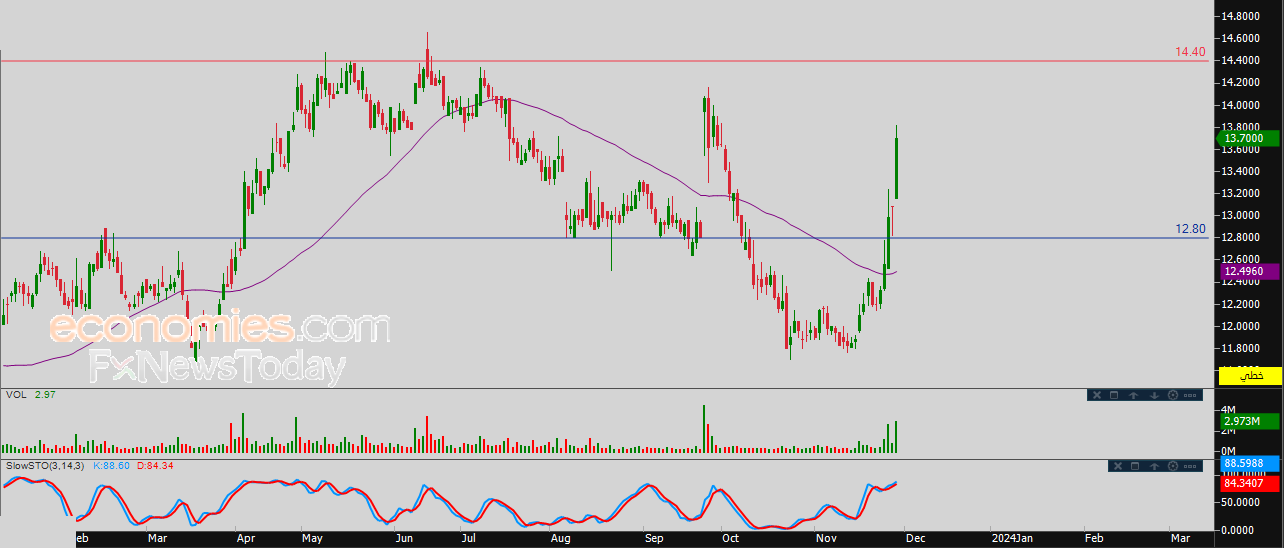
Task: Move the VOL panel down
Action: [1153, 395]
